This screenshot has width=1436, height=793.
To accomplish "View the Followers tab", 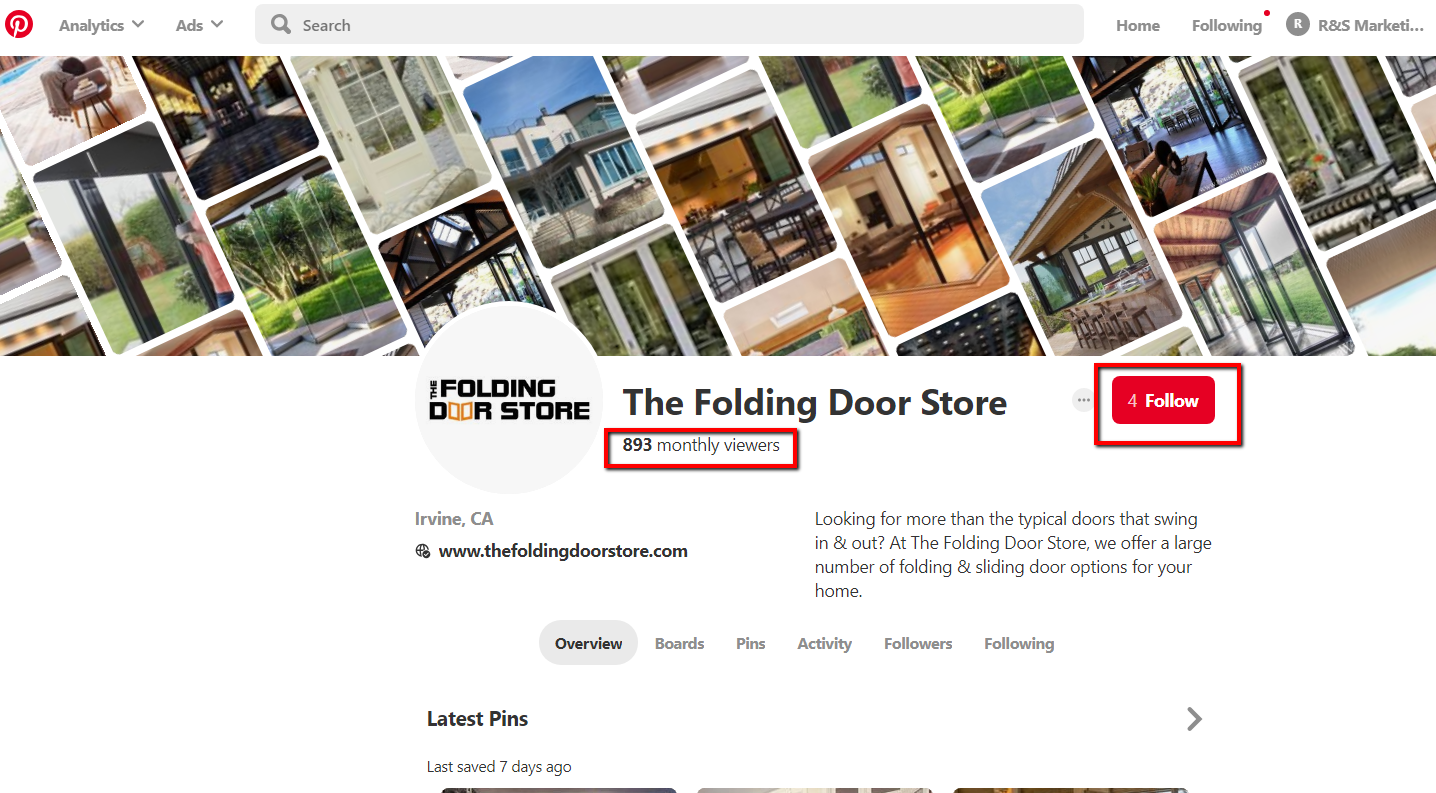I will [918, 643].
